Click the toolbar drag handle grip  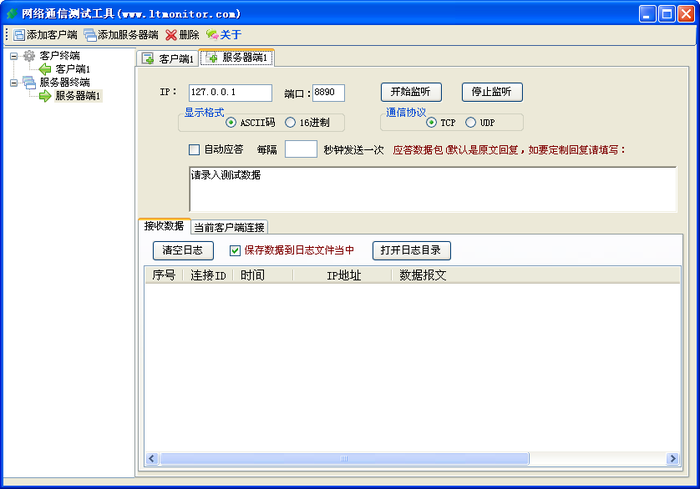7,35
